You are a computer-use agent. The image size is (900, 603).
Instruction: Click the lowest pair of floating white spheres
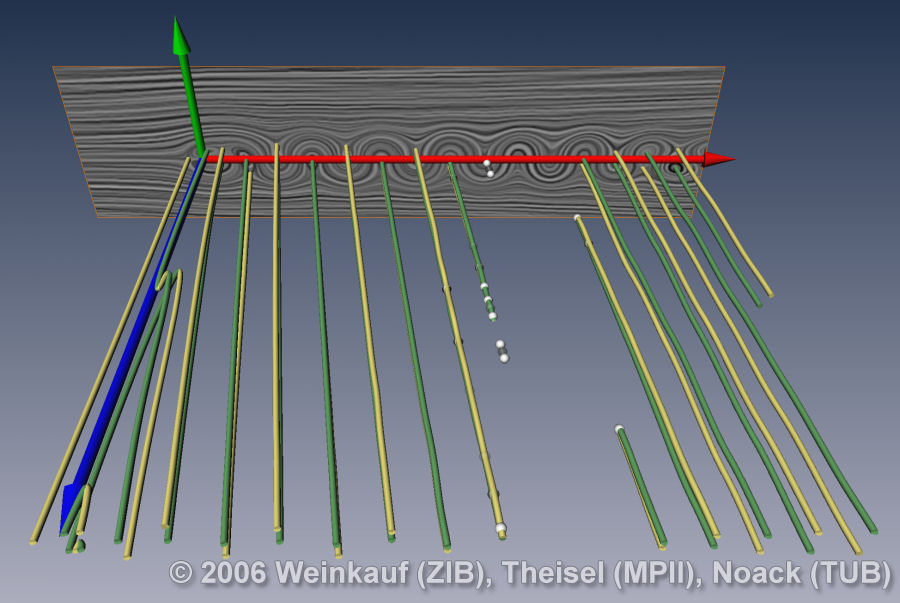pyautogui.click(x=502, y=351)
